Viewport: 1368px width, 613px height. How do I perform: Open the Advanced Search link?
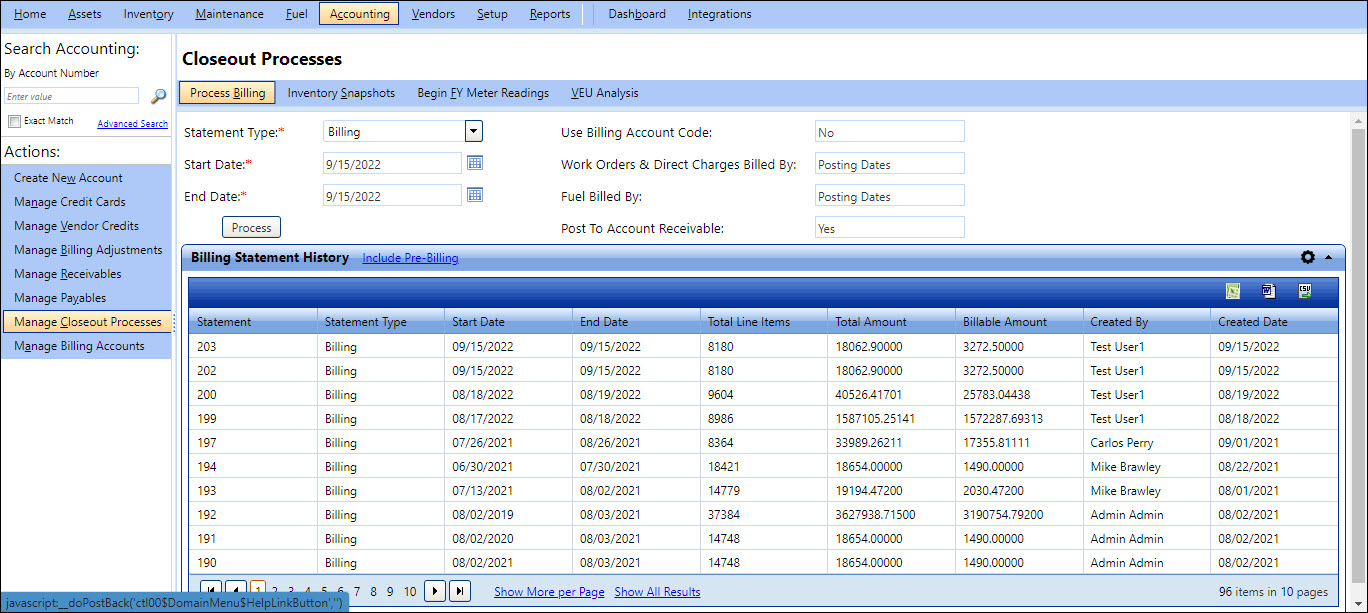[x=132, y=124]
